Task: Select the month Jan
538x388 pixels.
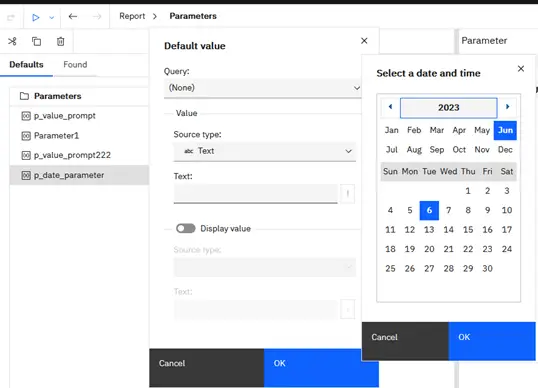Action: click(x=391, y=130)
